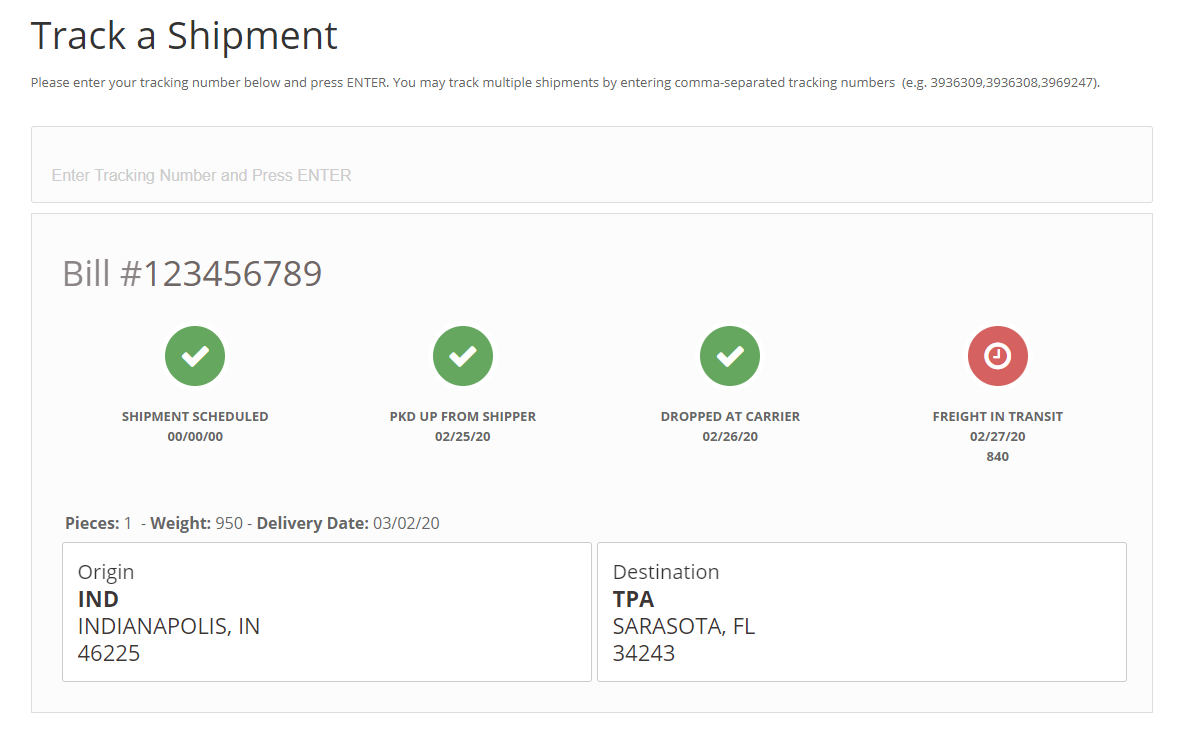Click the Delivery Date 03/02/20 value

tap(406, 523)
